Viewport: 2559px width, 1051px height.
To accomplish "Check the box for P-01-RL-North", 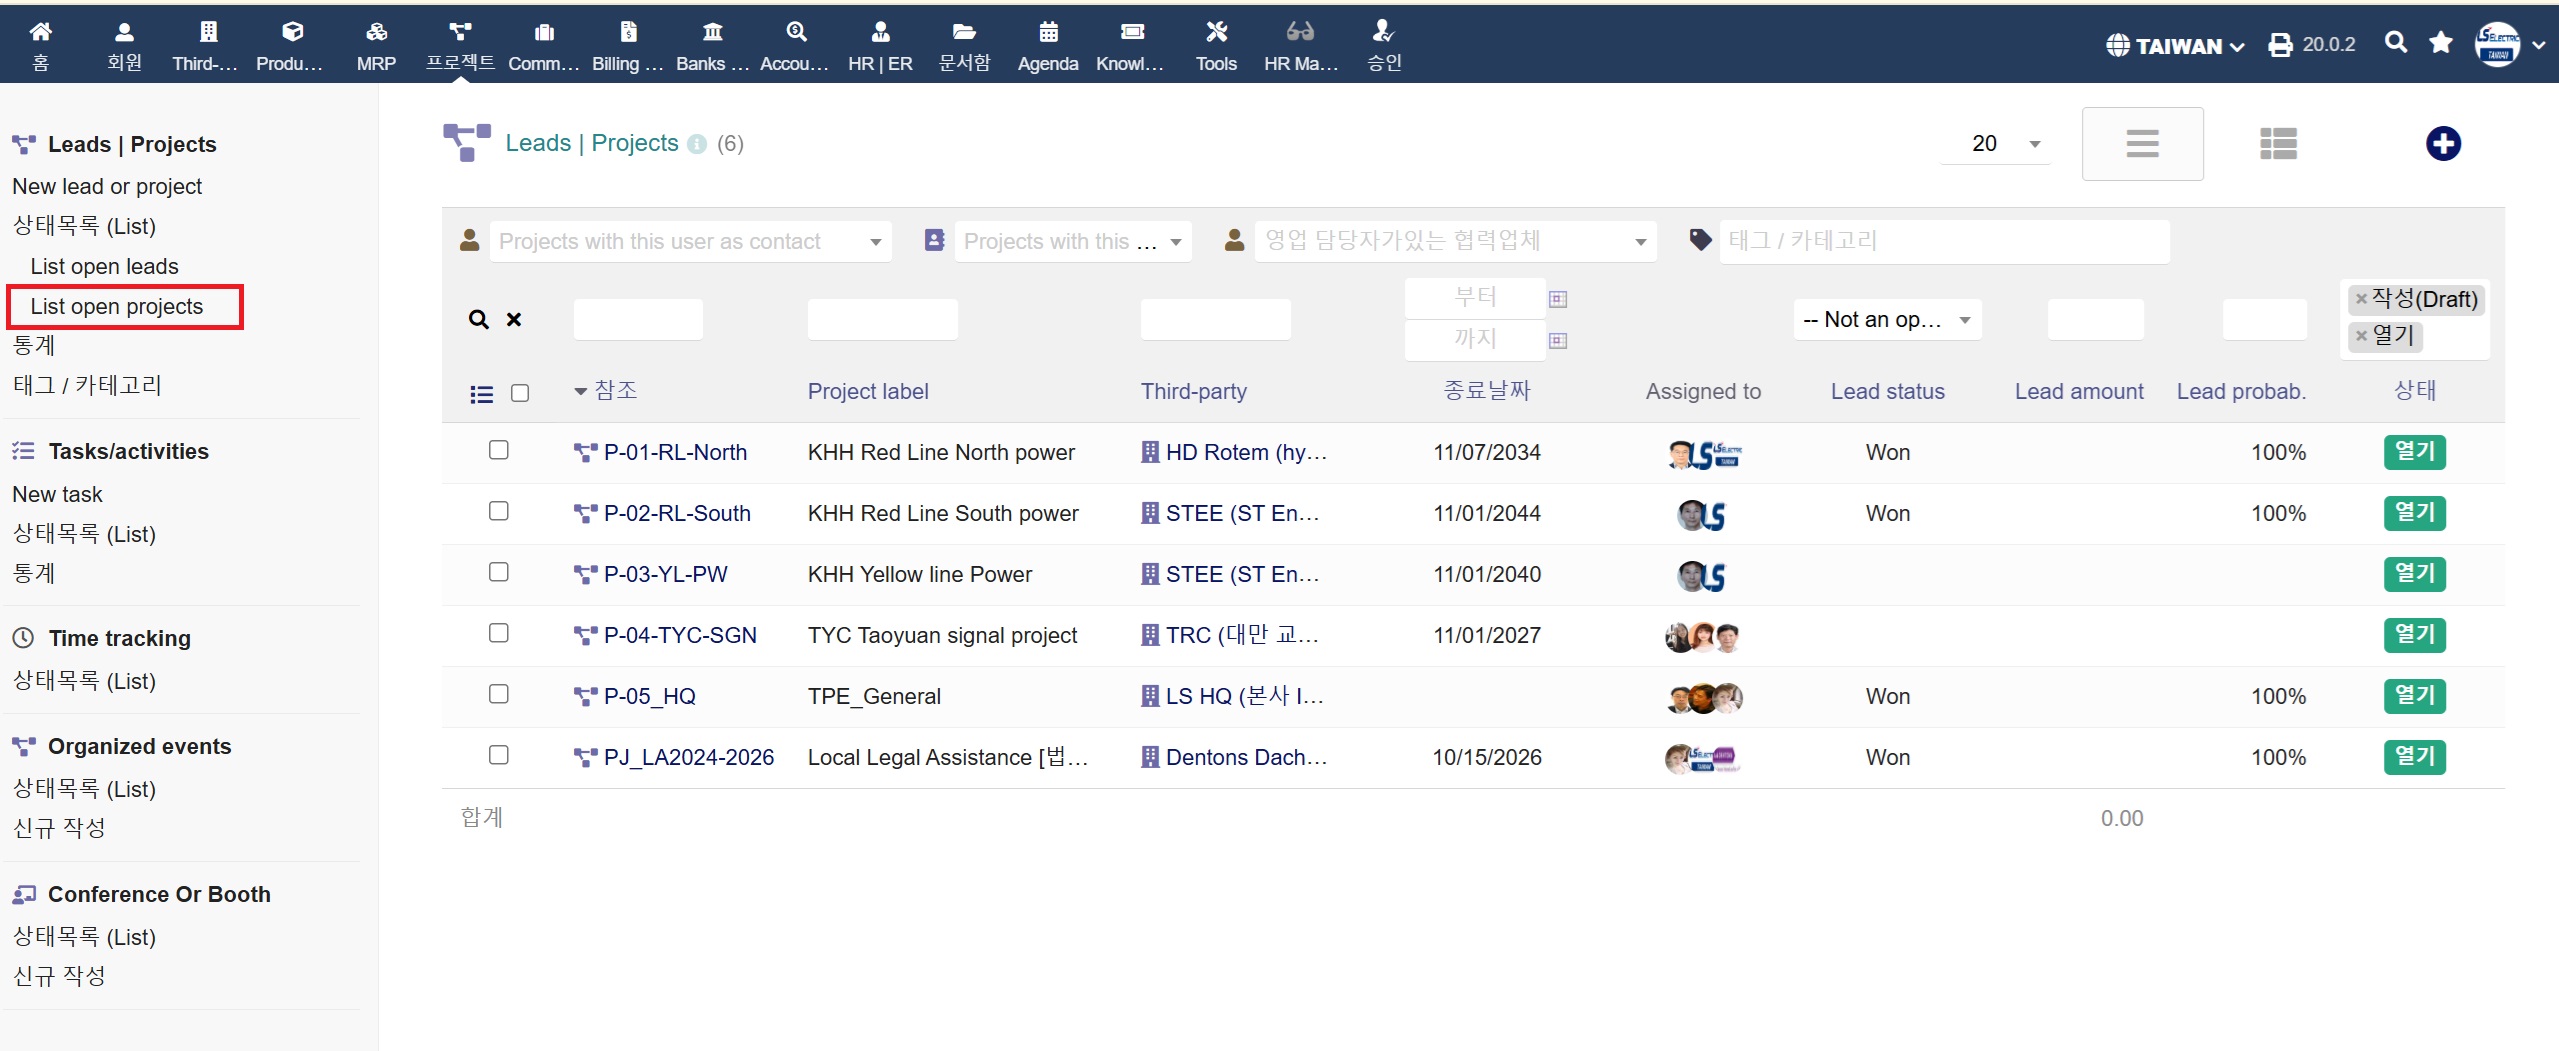I will 498,450.
